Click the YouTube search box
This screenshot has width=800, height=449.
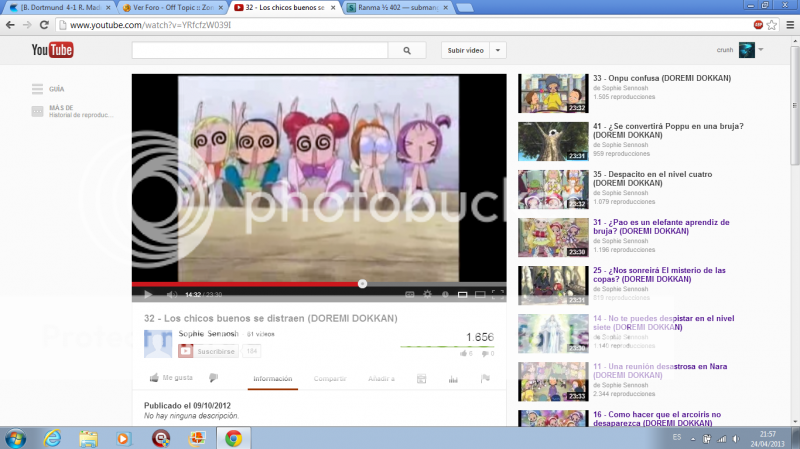(x=260, y=50)
